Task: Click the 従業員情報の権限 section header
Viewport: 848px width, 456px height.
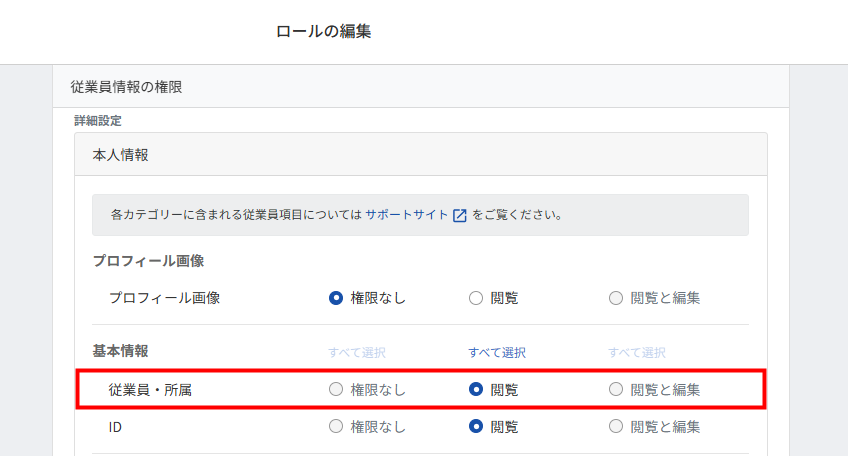Action: pos(126,87)
